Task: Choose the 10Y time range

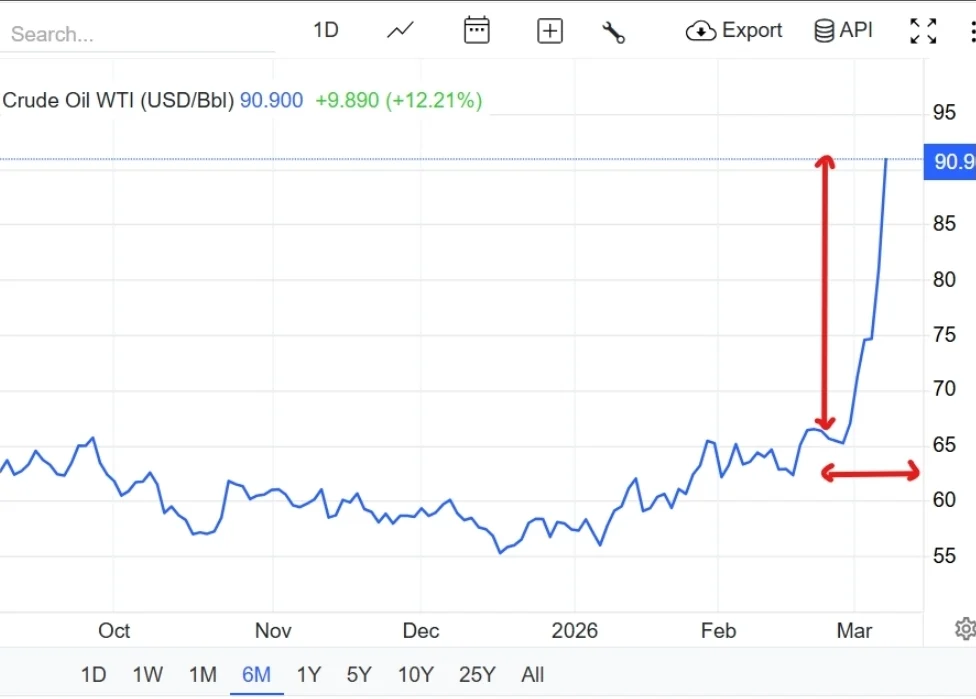Action: coord(415,674)
